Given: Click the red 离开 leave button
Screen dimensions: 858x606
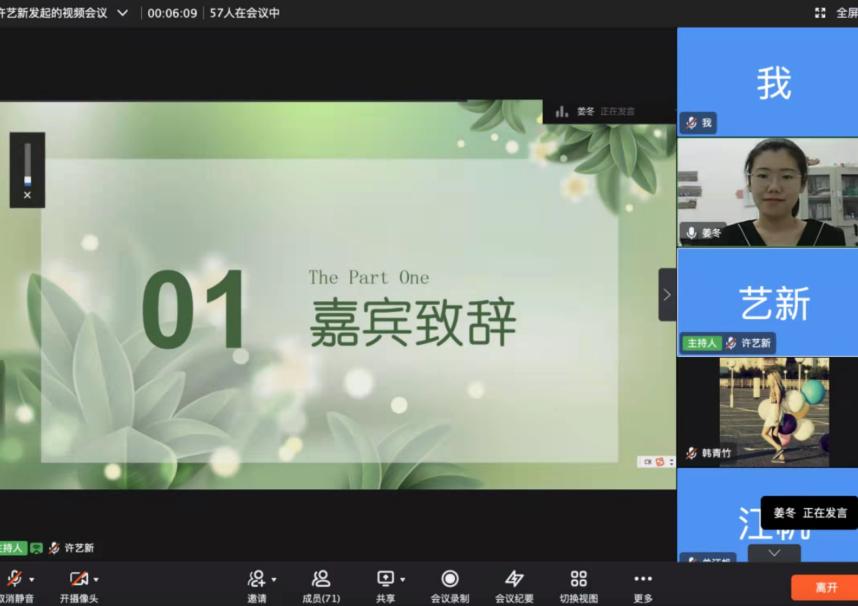Looking at the screenshot, I should point(825,588).
